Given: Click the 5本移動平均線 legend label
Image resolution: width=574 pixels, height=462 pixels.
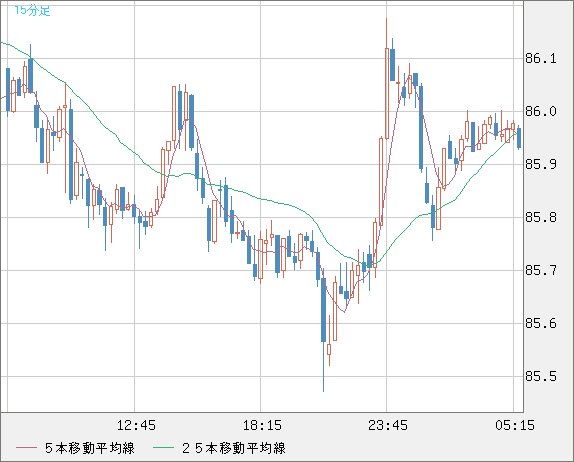Looking at the screenshot, I should [90, 448].
